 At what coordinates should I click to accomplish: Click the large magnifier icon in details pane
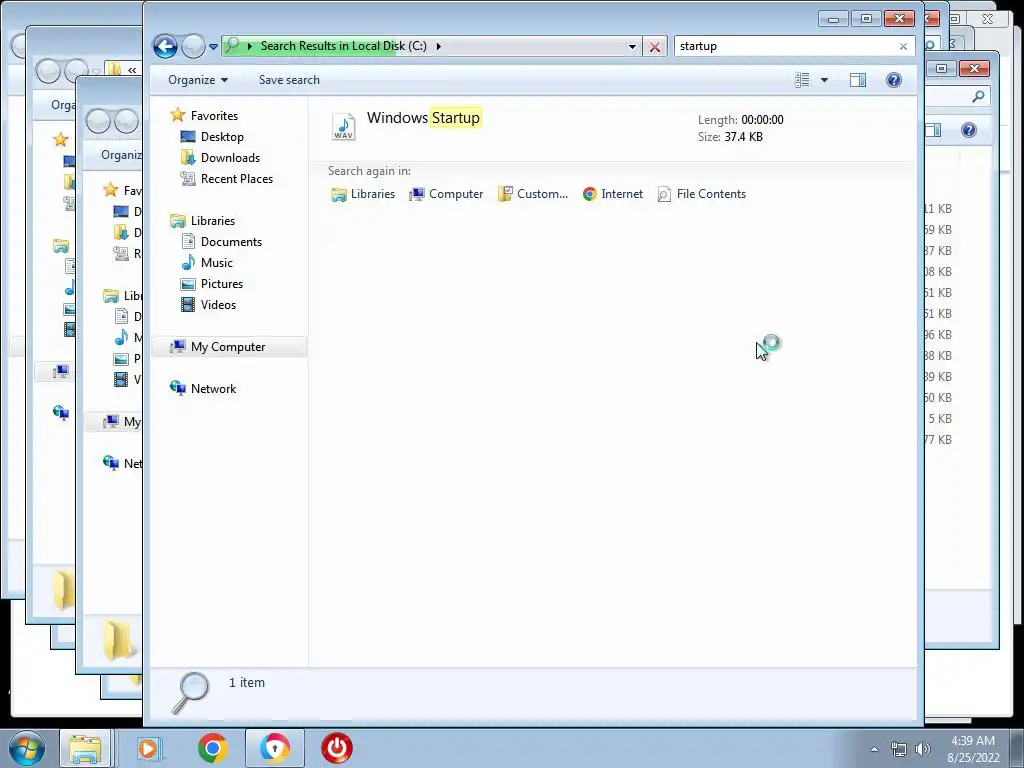tap(189, 692)
